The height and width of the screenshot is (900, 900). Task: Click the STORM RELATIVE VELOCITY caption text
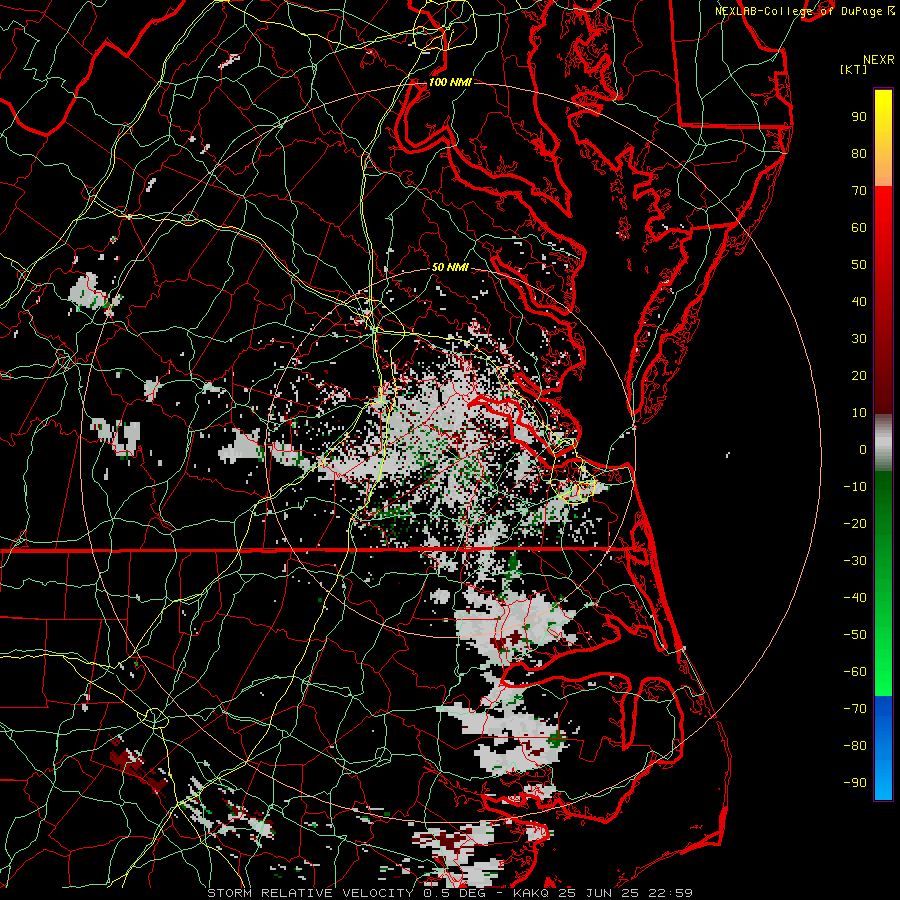click(x=311, y=893)
